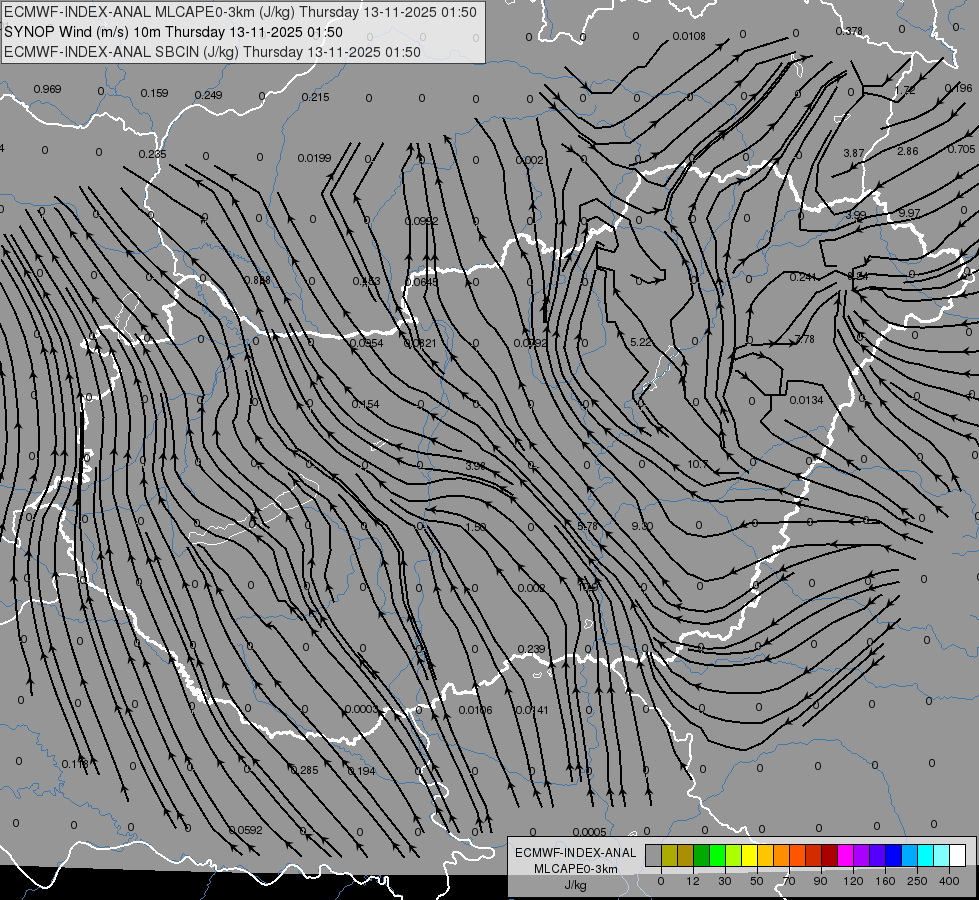Click the map value 3.87
Image resolution: width=979 pixels, height=900 pixels.
point(854,153)
